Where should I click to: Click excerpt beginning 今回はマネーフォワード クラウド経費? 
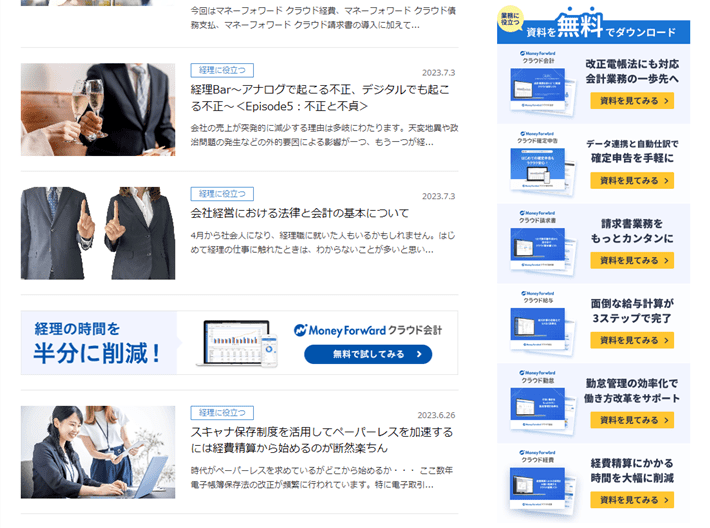323,18
